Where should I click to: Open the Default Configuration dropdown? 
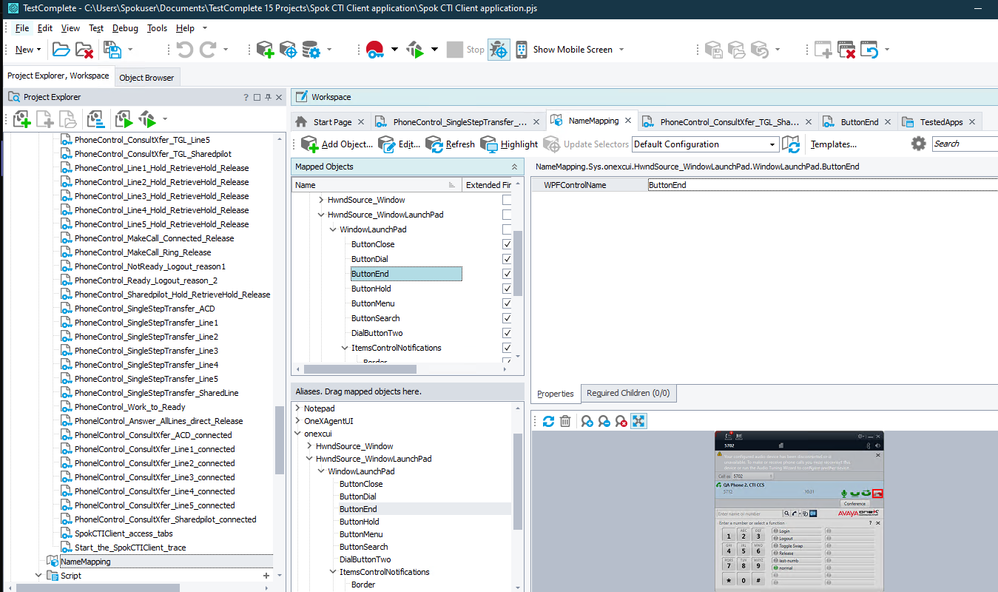click(x=772, y=144)
